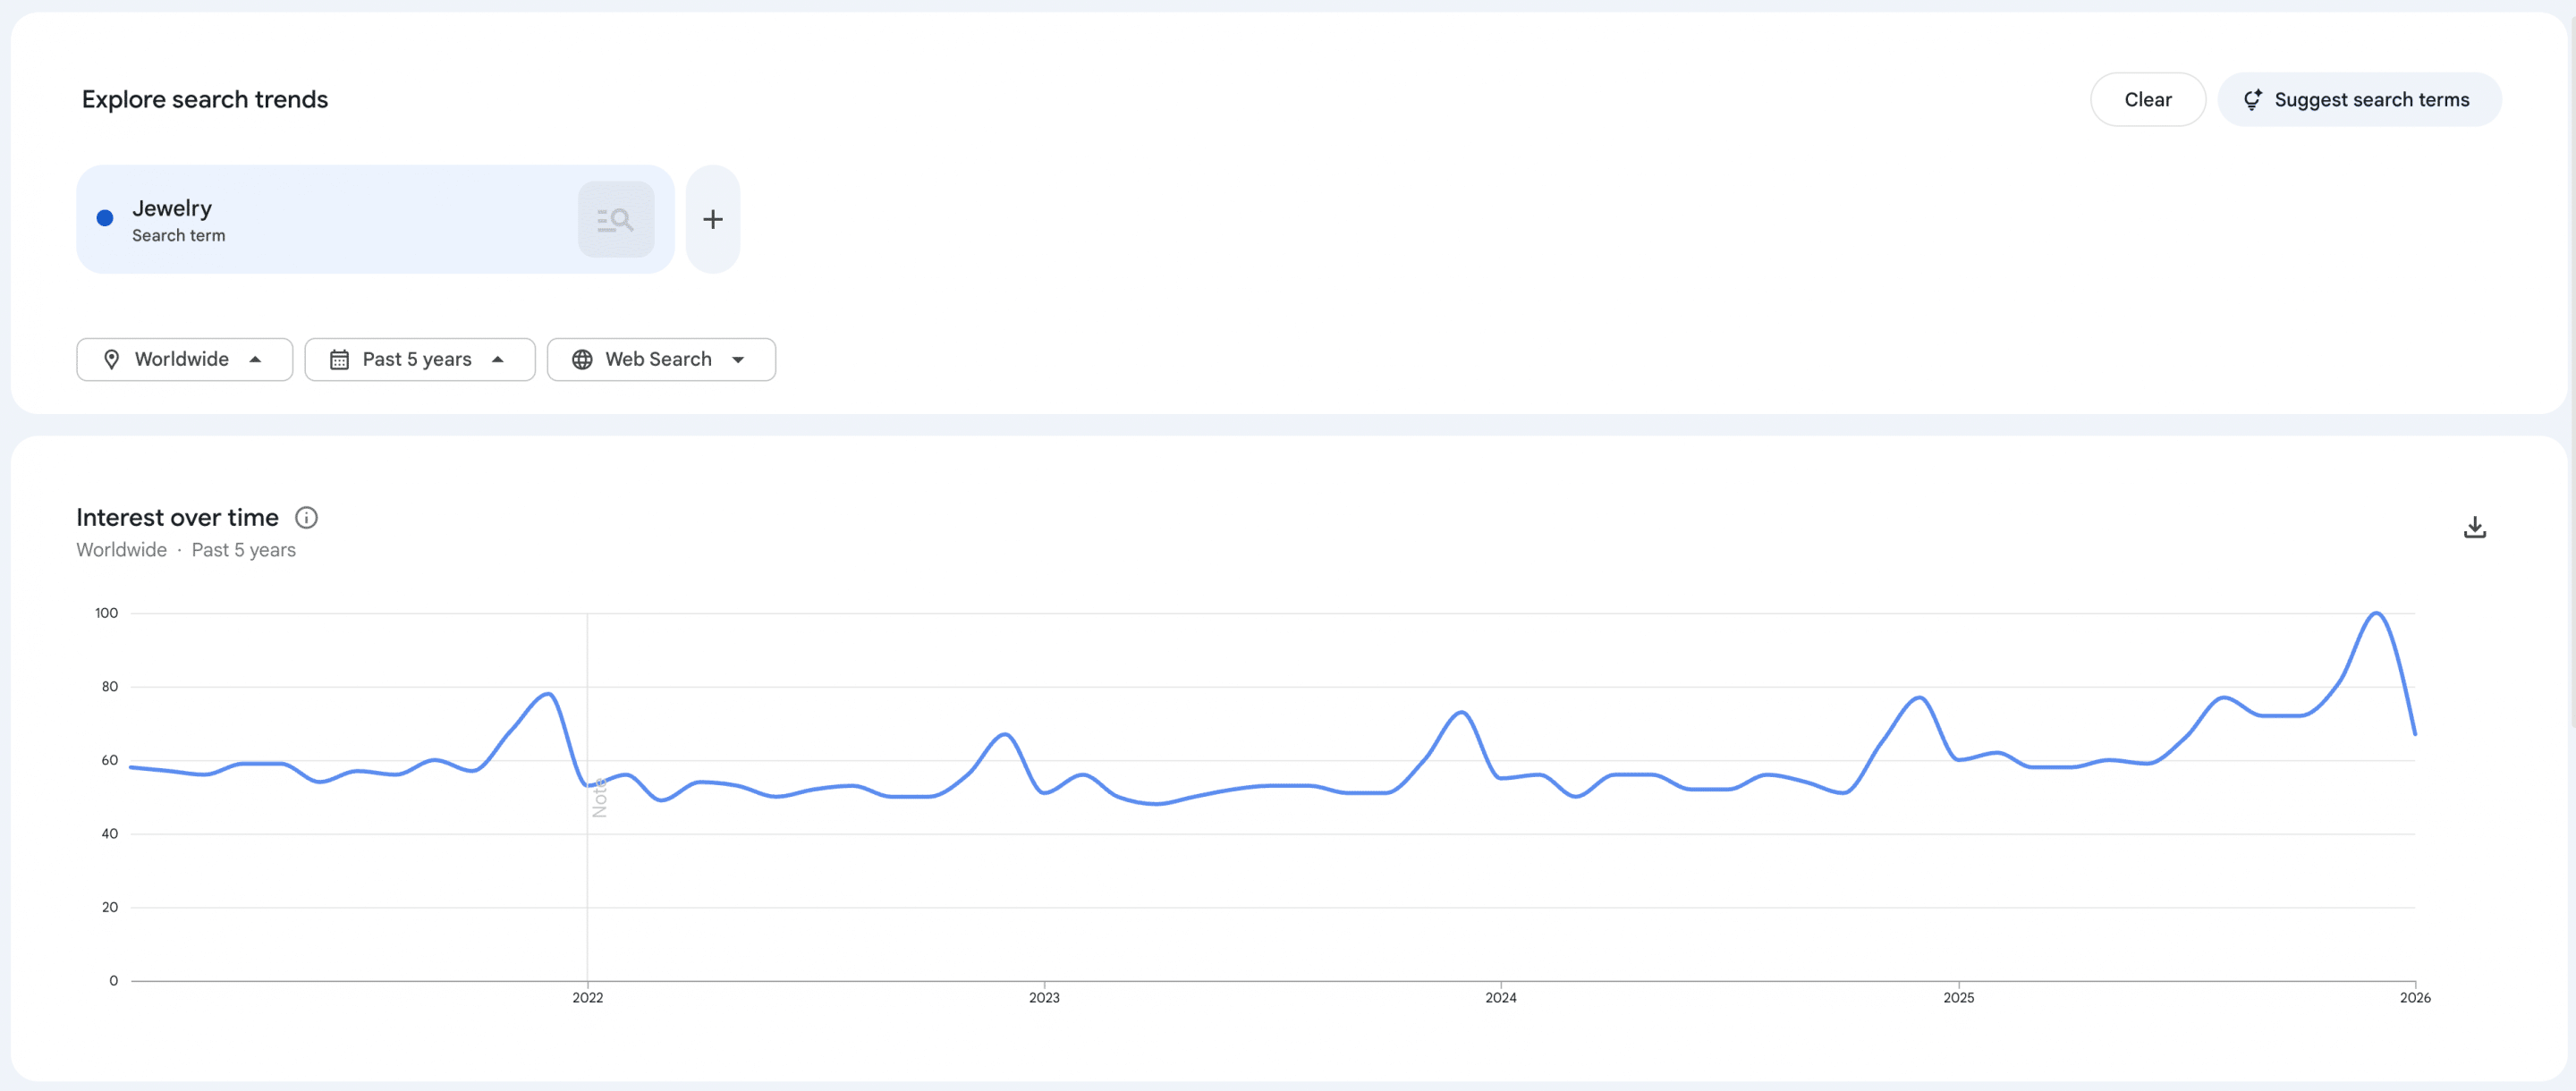The height and width of the screenshot is (1091, 2576).
Task: Click the search term details icon
Action: pyautogui.click(x=615, y=219)
